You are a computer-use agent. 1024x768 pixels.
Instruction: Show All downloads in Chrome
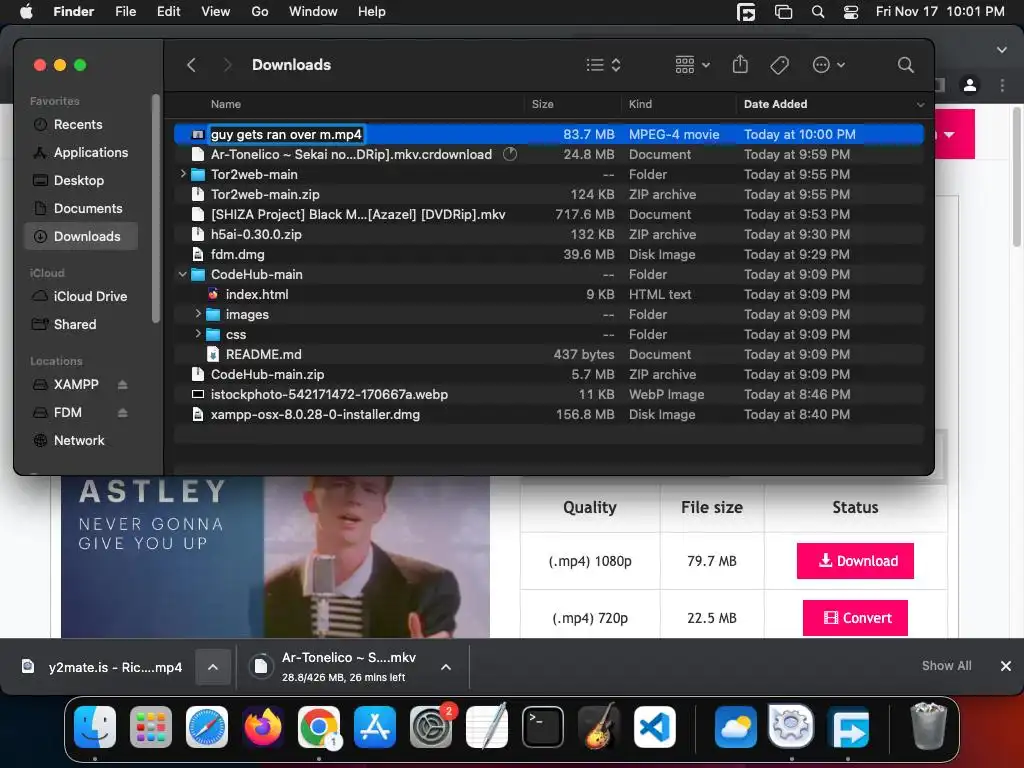click(x=946, y=665)
